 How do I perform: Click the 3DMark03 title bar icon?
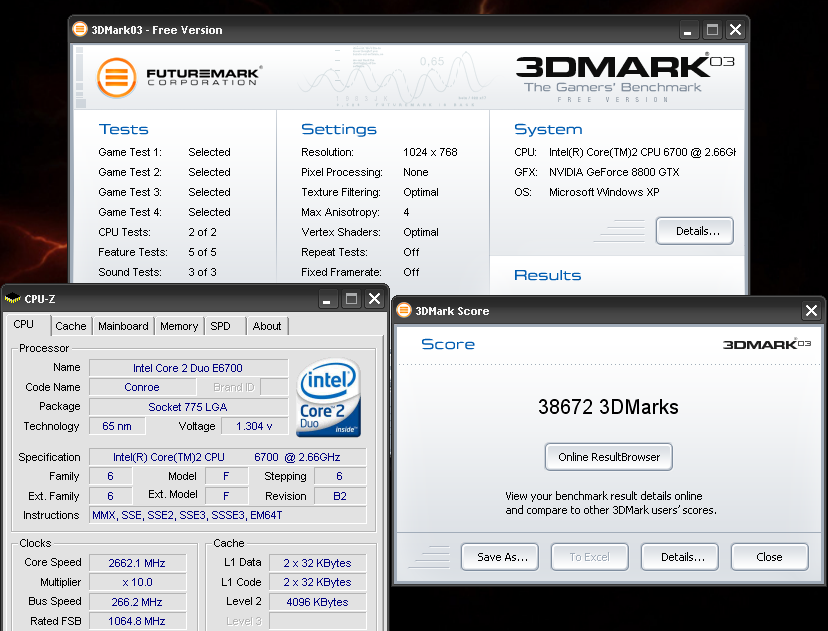pos(80,29)
